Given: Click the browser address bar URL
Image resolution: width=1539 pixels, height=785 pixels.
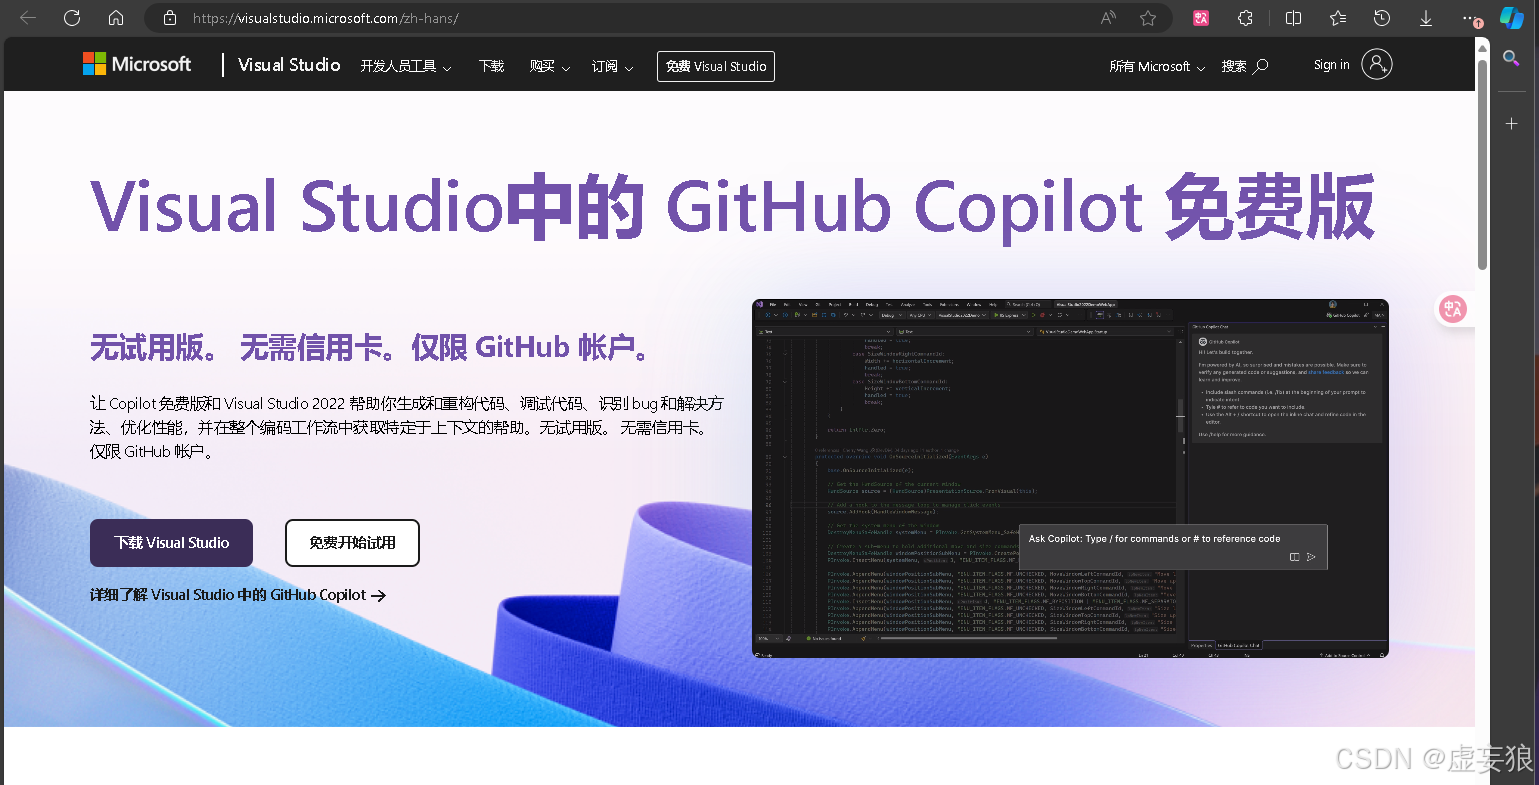Looking at the screenshot, I should [x=325, y=18].
